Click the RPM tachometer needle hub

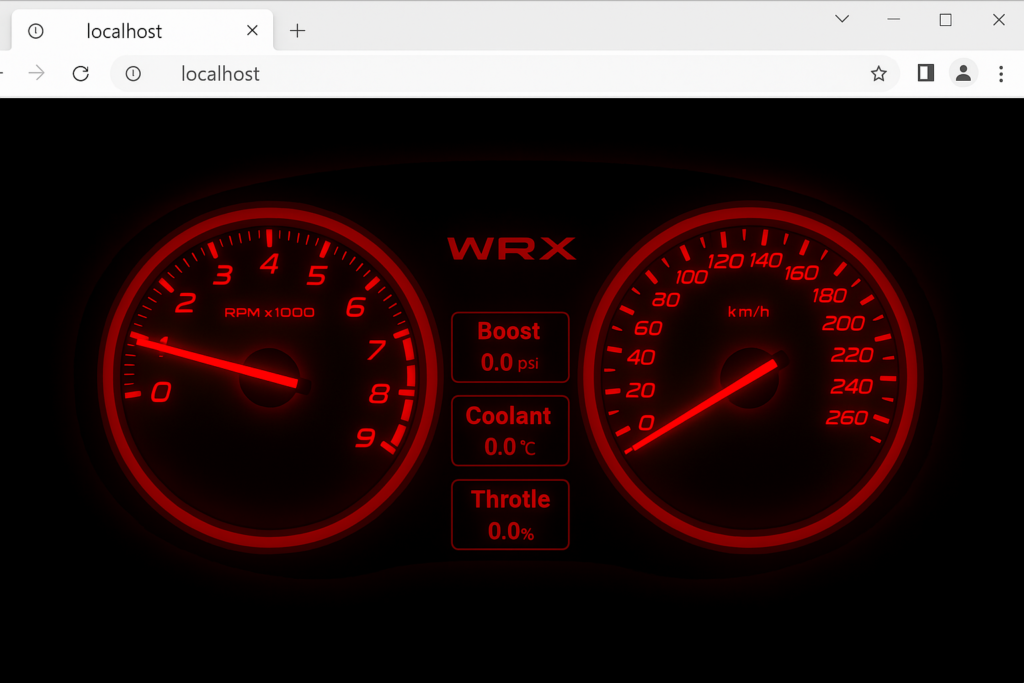pos(269,377)
